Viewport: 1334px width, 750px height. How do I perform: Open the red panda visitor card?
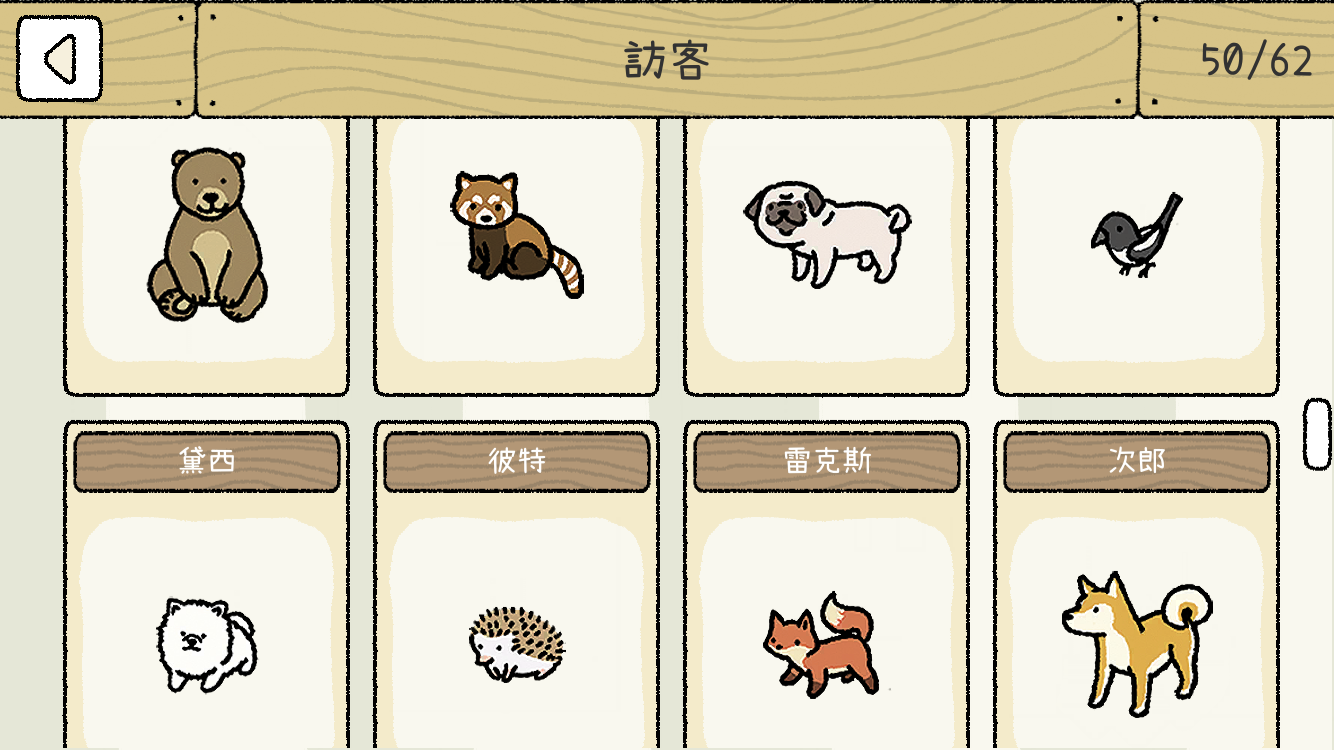point(516,235)
